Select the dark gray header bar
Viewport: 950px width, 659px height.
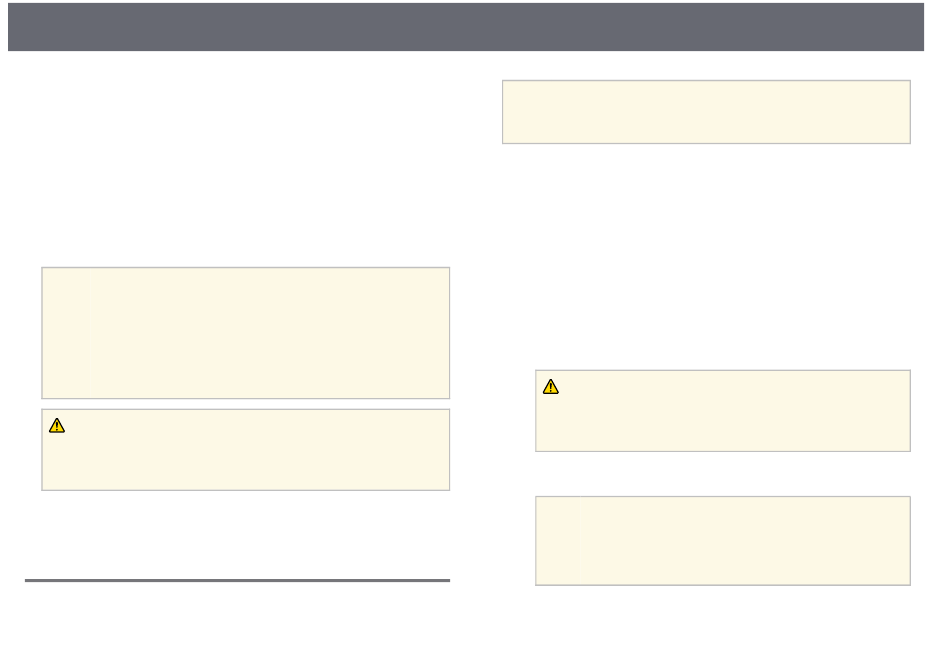(x=465, y=27)
